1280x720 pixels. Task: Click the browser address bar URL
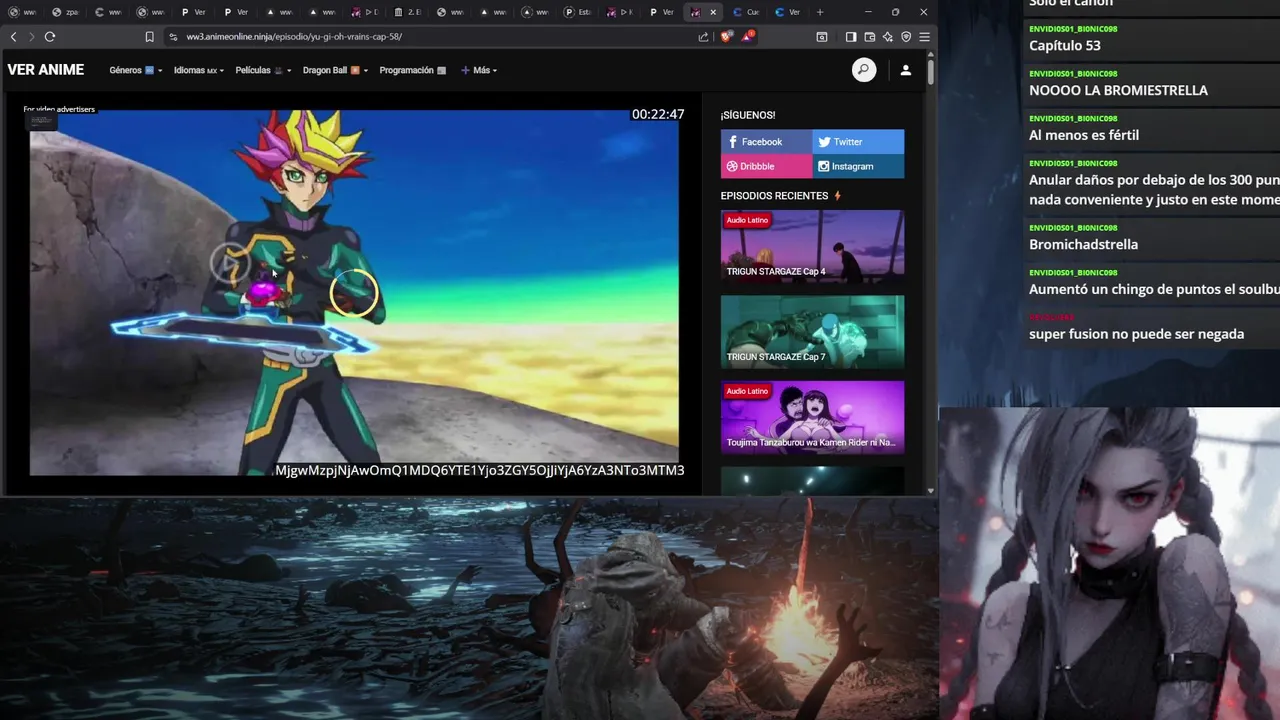click(294, 37)
